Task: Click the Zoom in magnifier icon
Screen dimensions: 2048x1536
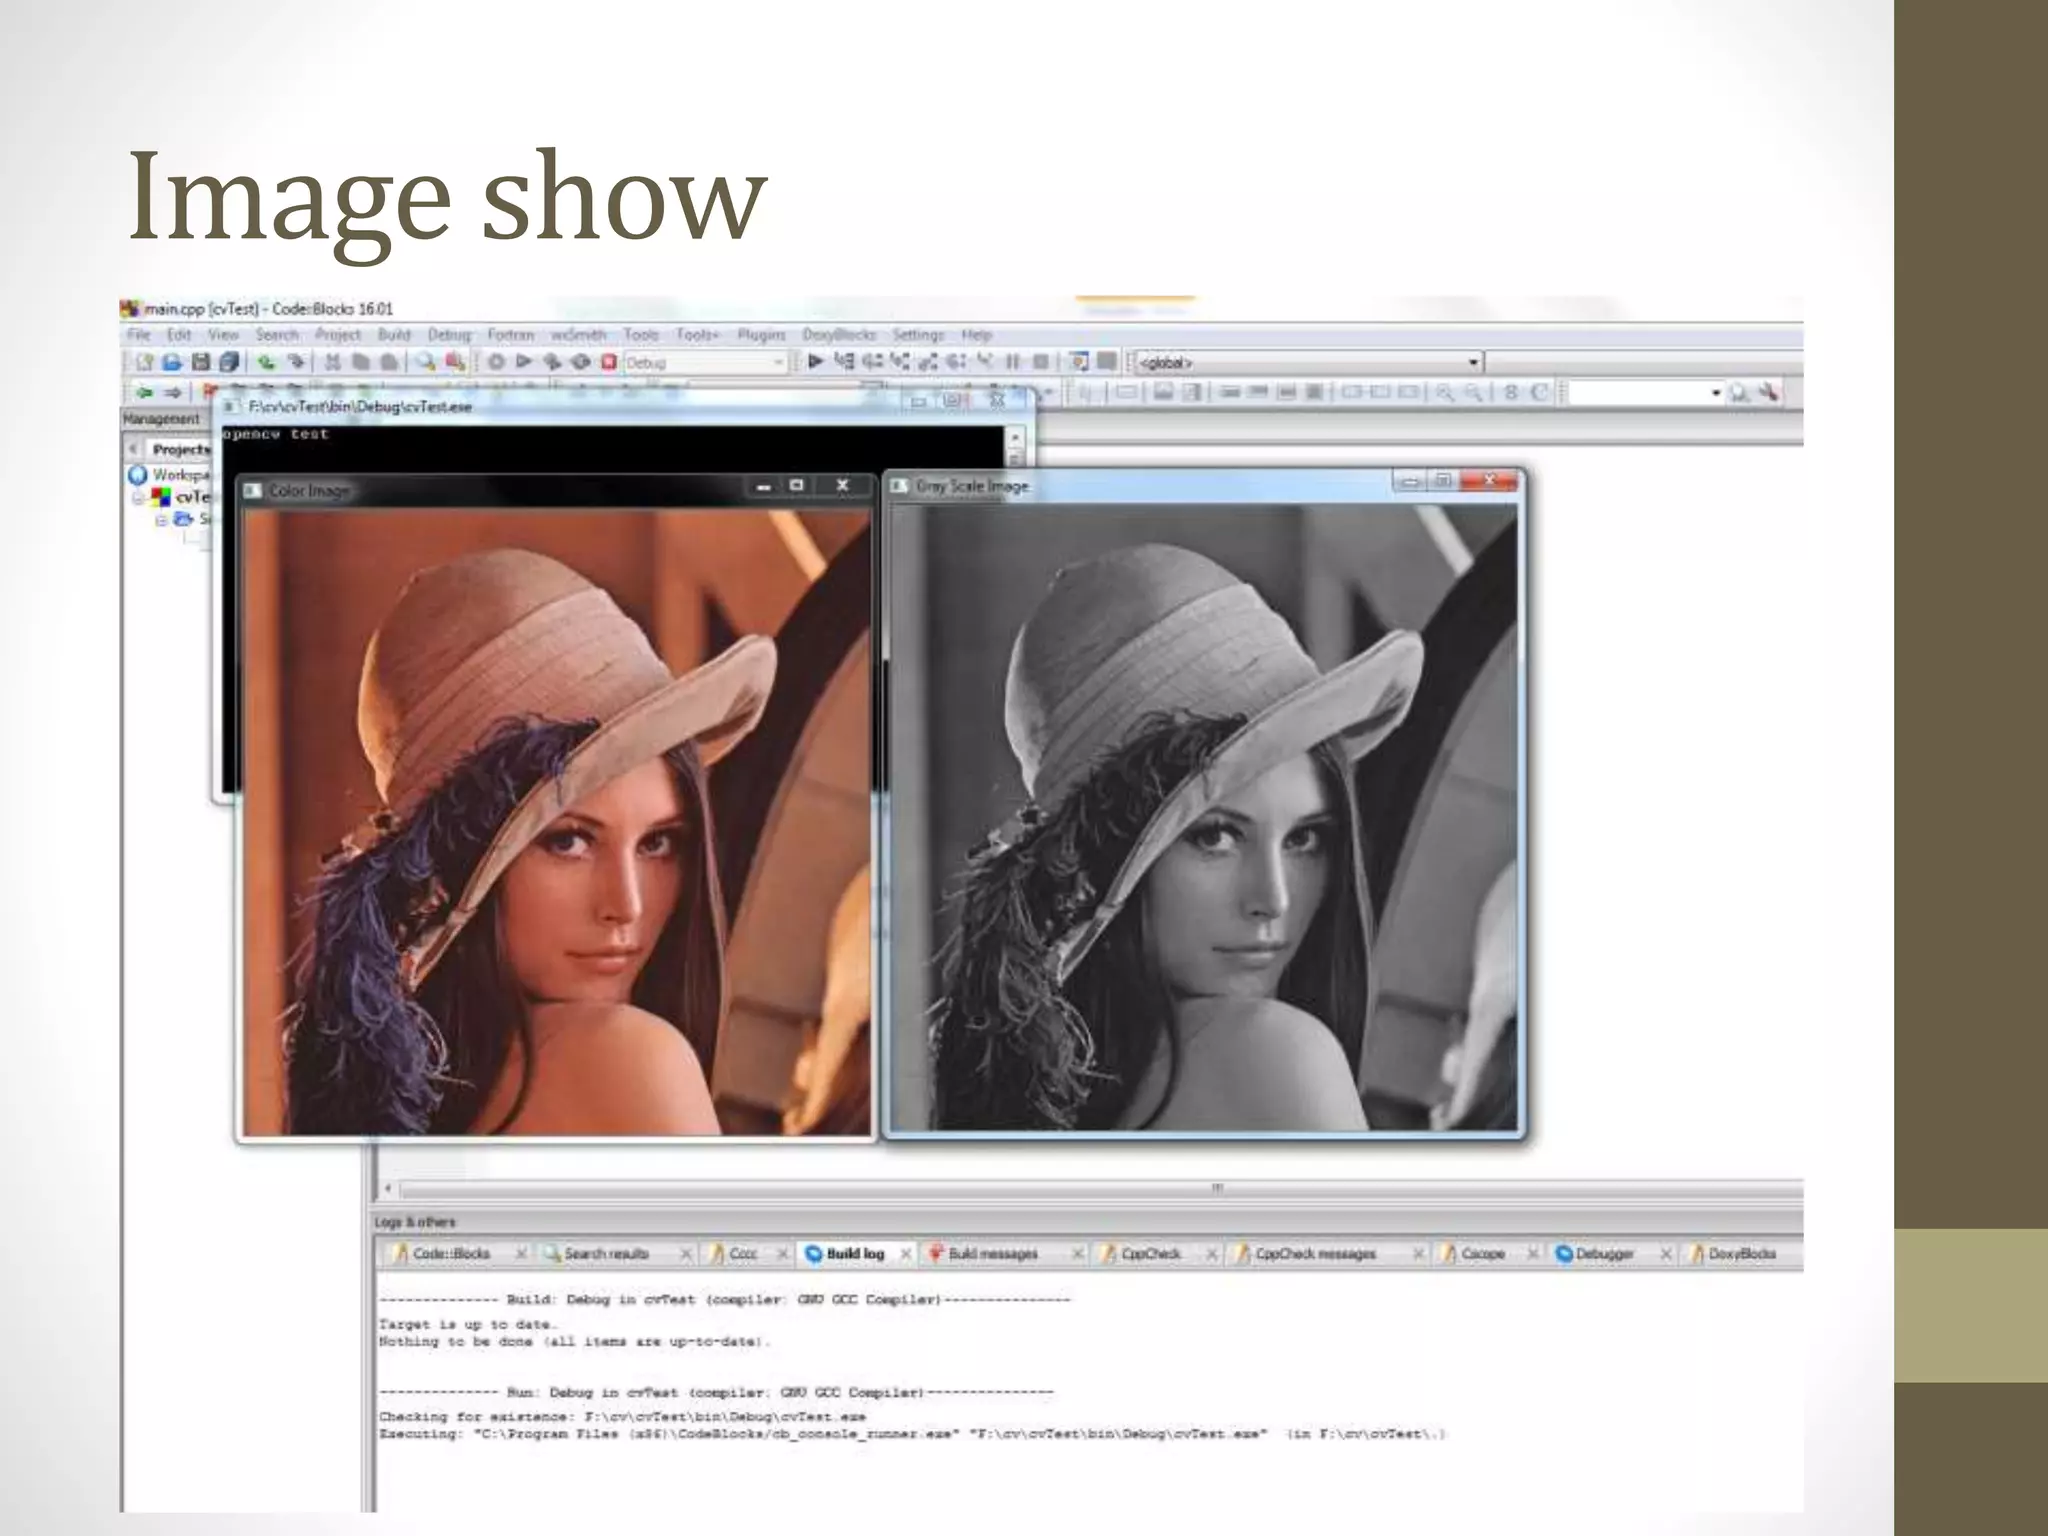Action: [x=1444, y=392]
